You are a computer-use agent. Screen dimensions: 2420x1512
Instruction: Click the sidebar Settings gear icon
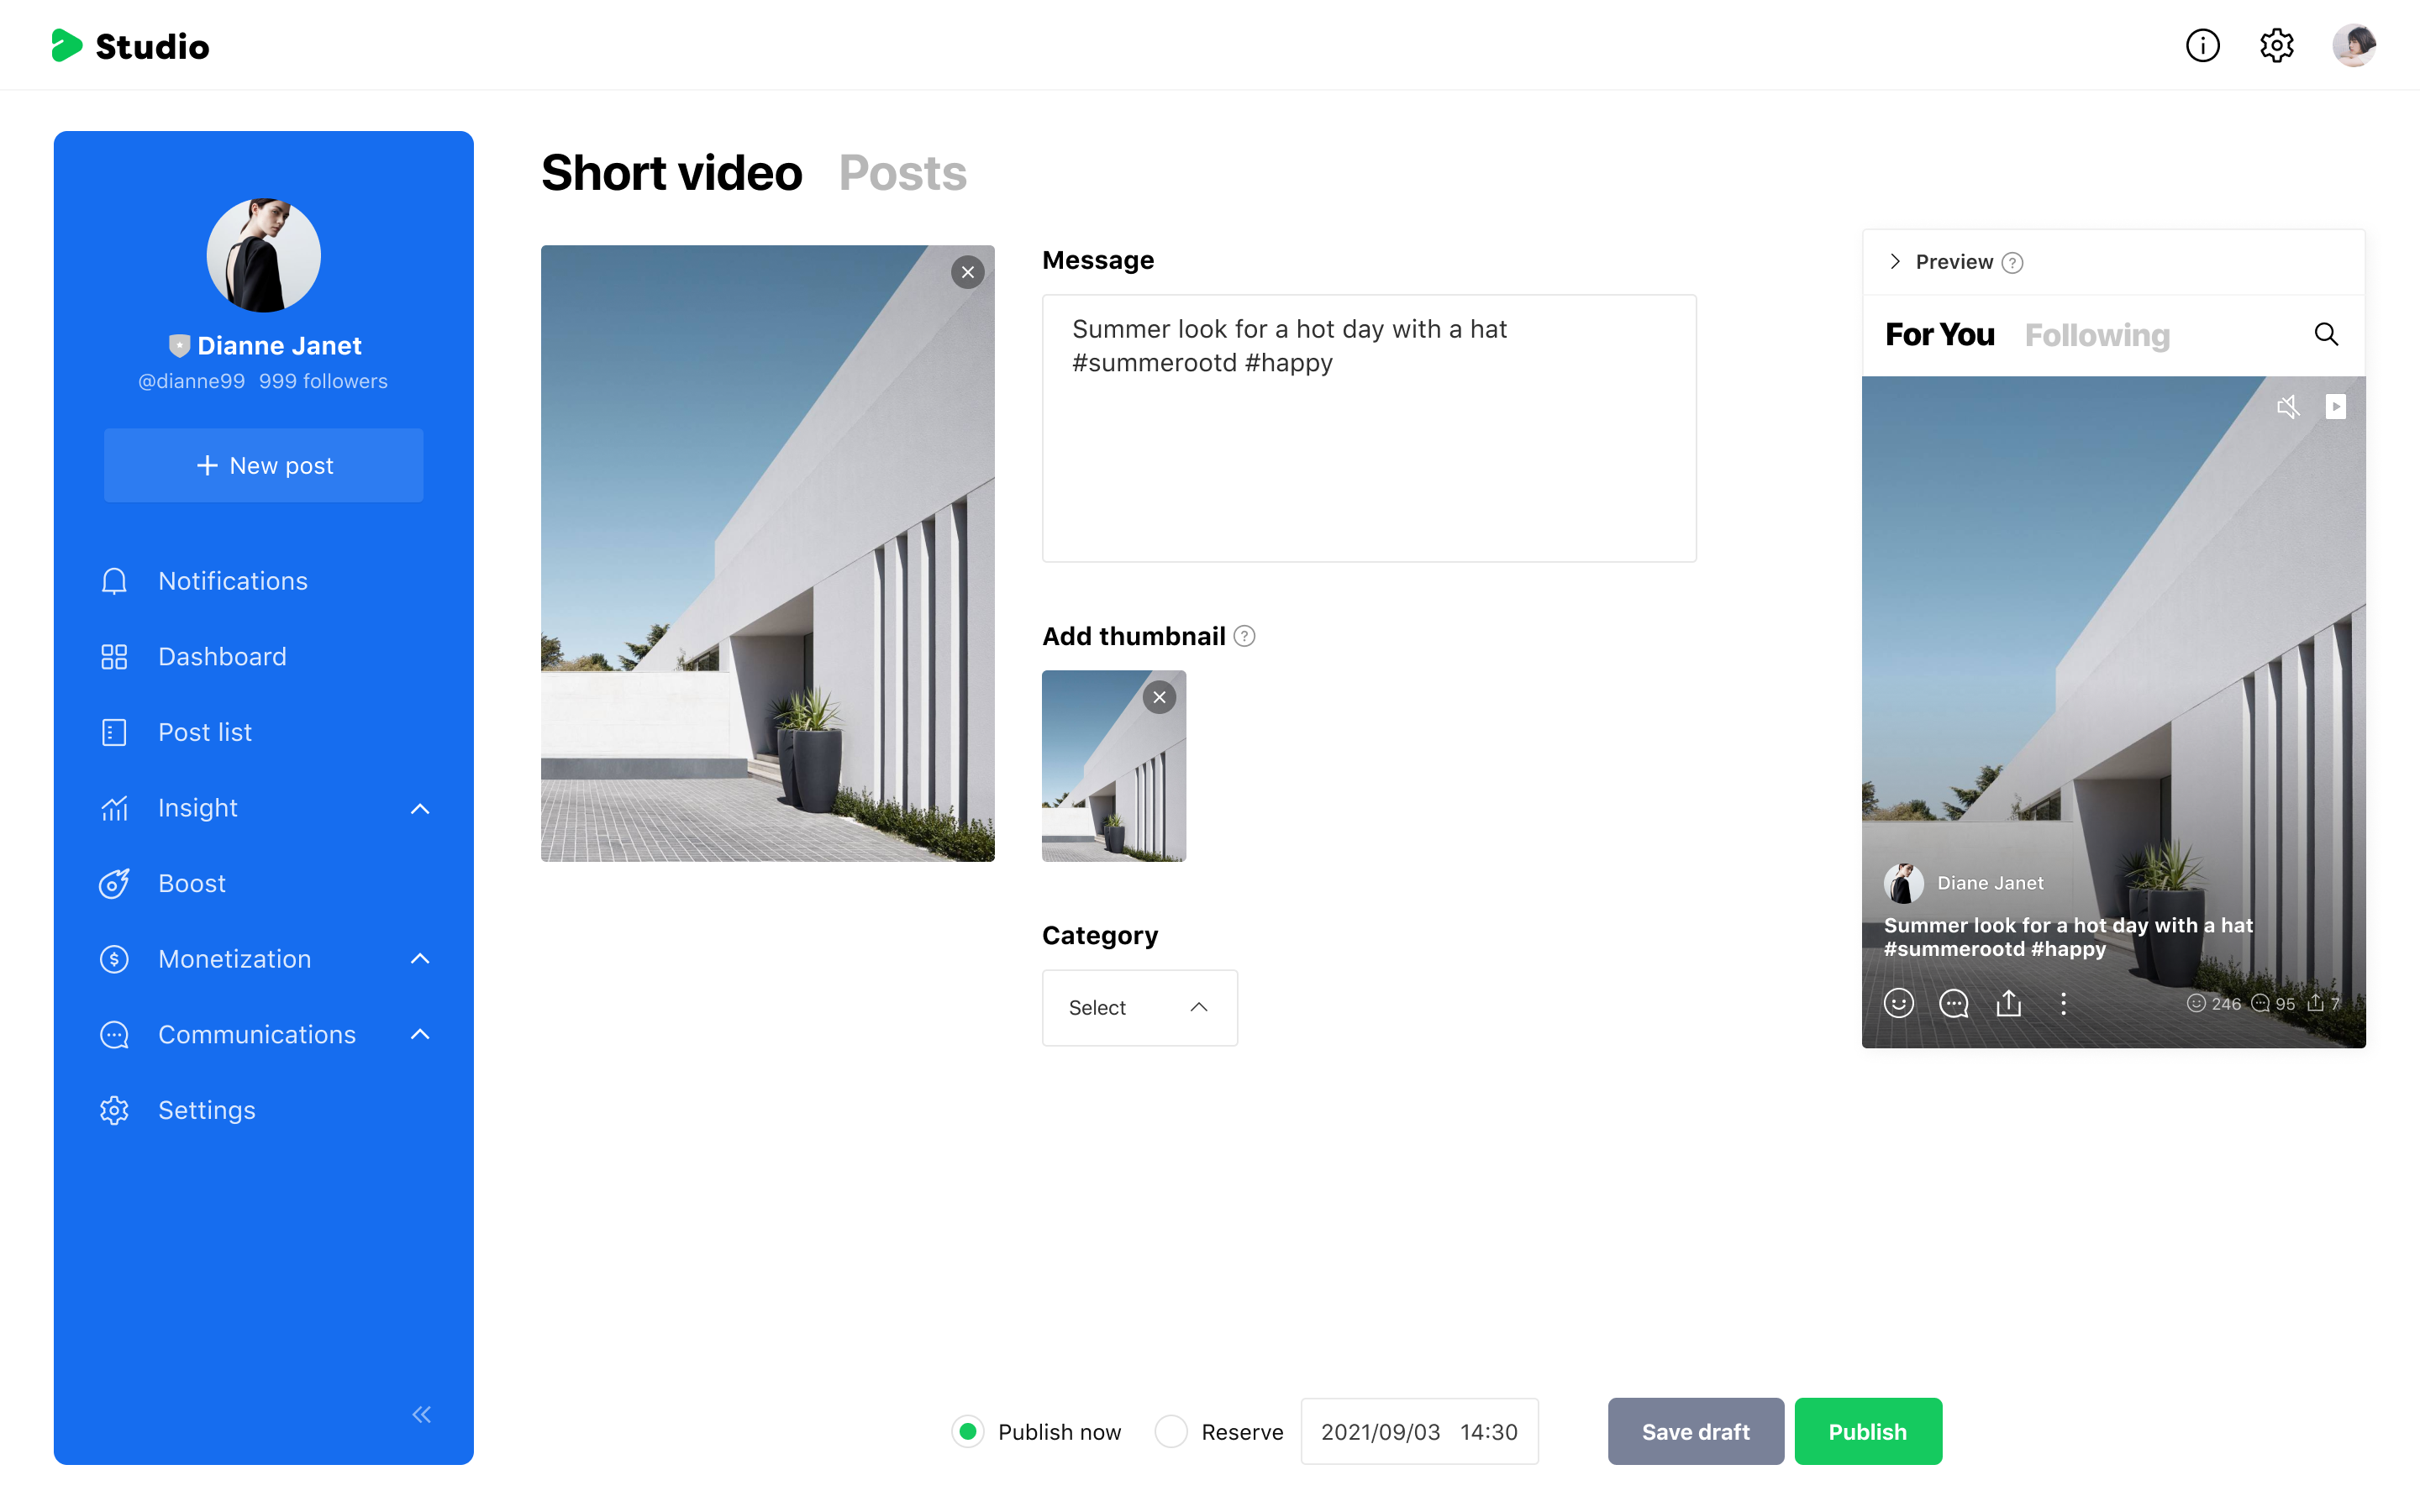114,1110
